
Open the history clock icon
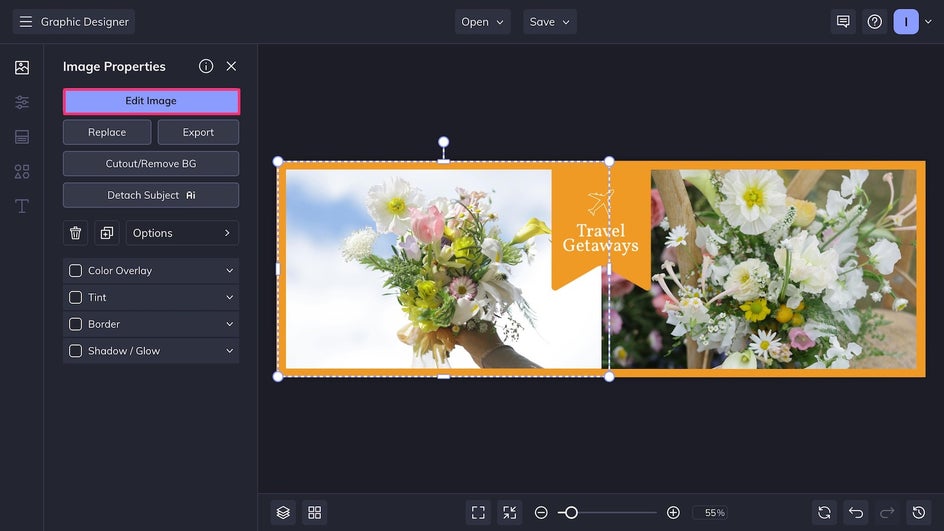click(x=919, y=512)
